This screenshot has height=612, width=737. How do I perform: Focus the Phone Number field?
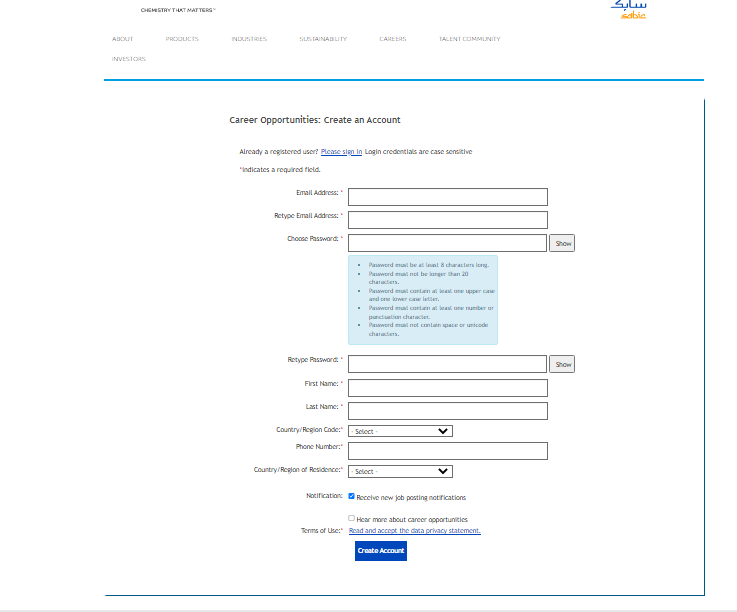click(448, 451)
